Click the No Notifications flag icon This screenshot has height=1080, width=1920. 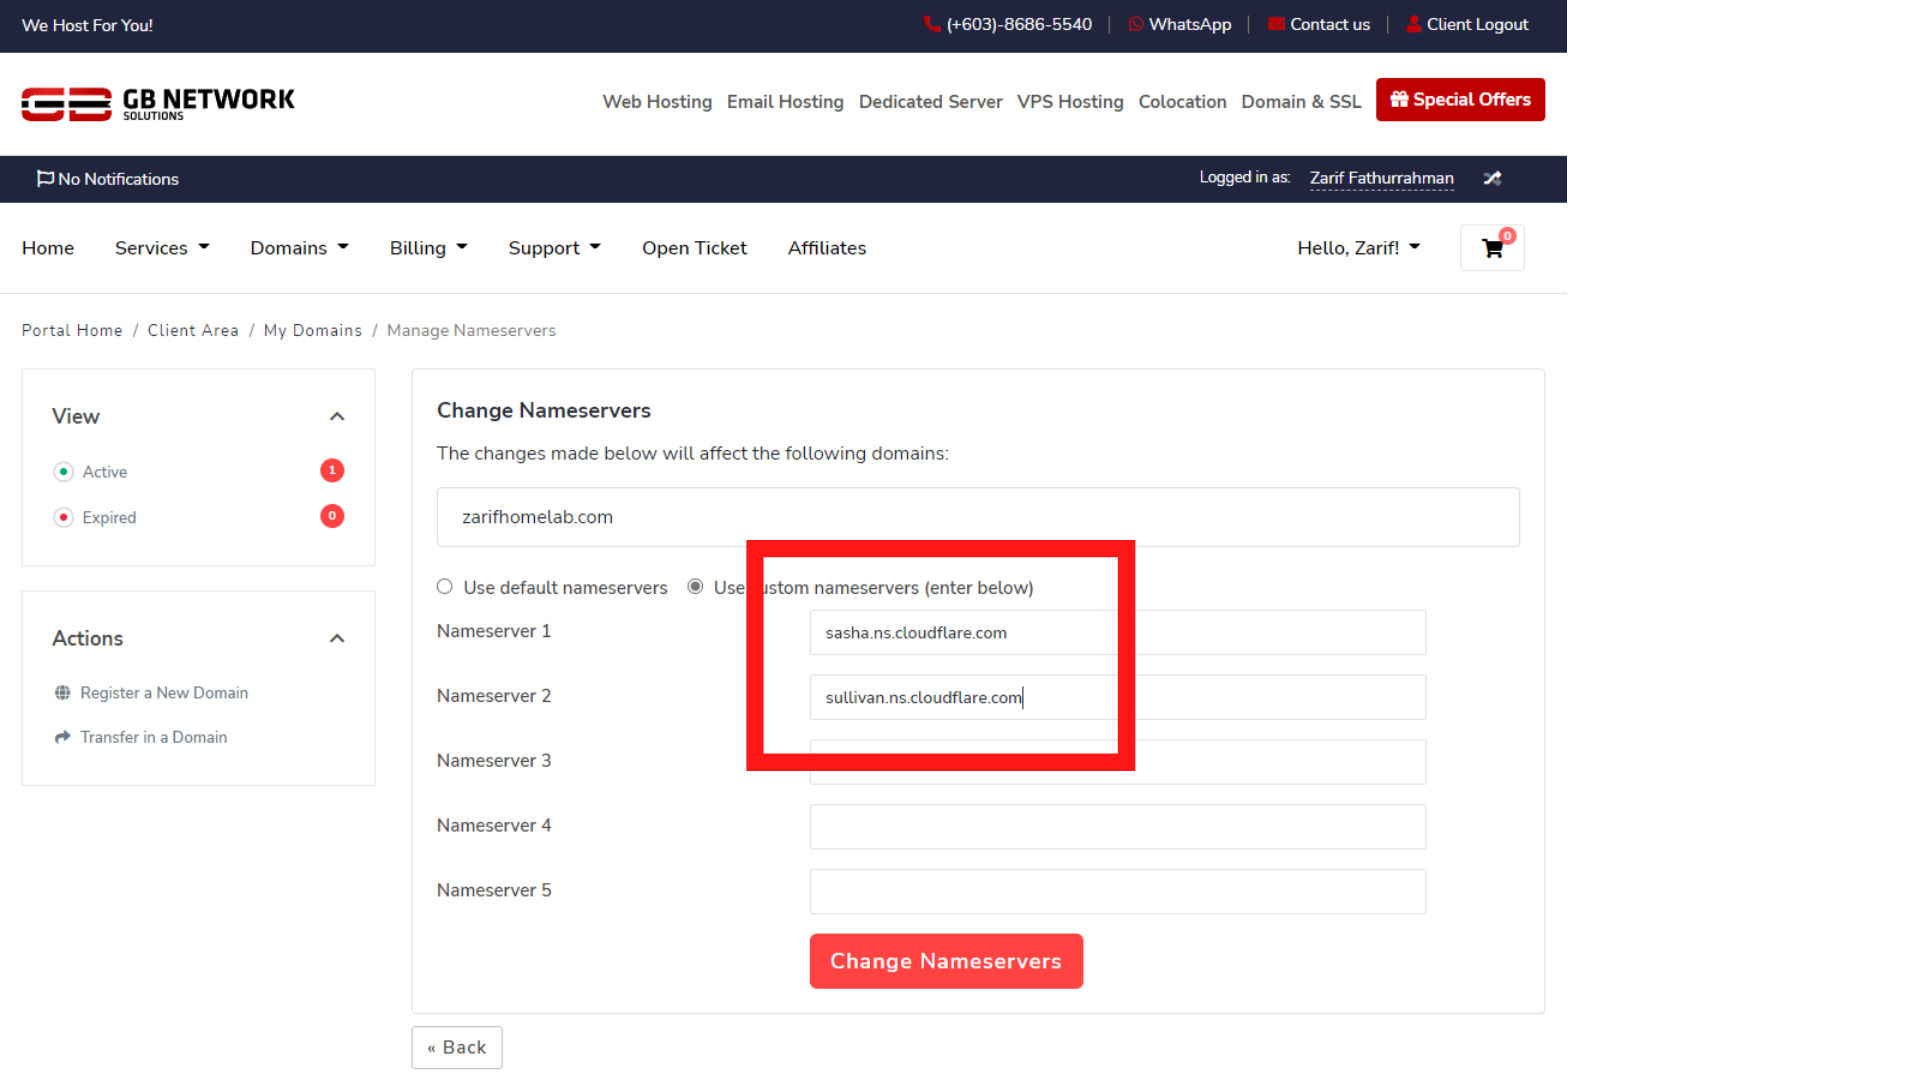(x=45, y=178)
